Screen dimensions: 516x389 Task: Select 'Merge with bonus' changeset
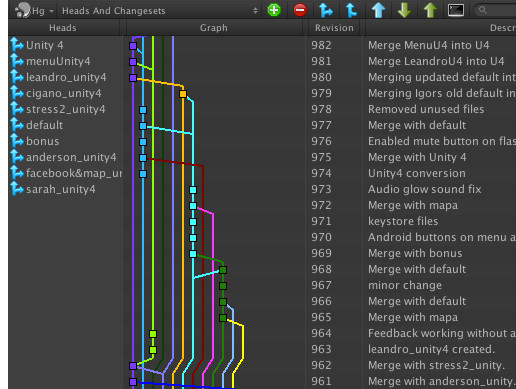[x=415, y=253]
